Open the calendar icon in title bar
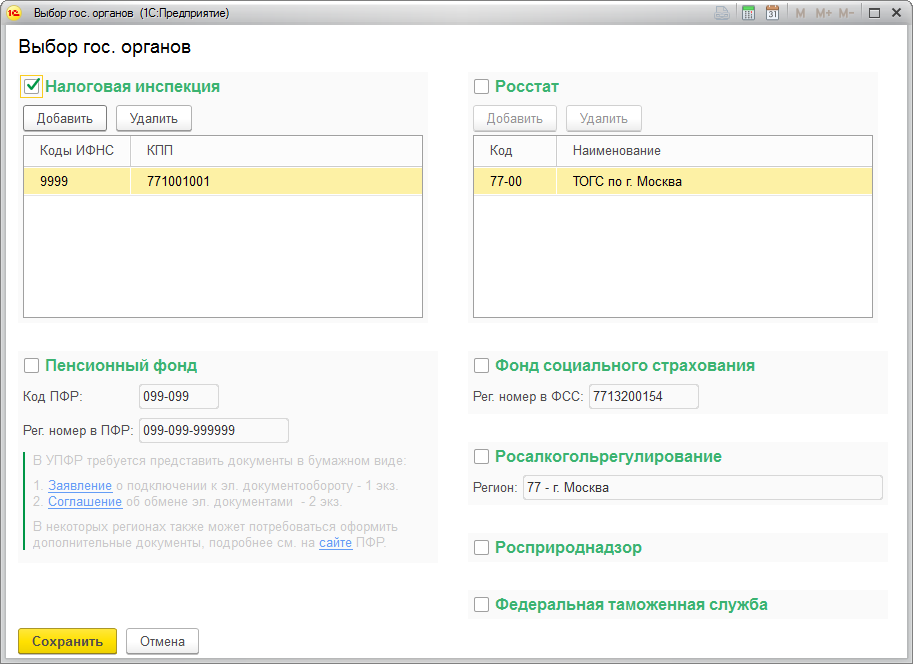The image size is (913, 664). coord(772,13)
